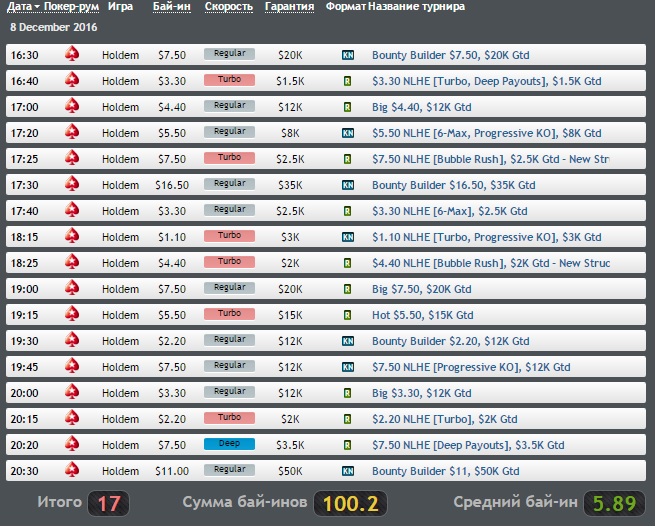The image size is (657, 528).
Task: Click R format icon in Hot $5.50 row
Action: 347,315
